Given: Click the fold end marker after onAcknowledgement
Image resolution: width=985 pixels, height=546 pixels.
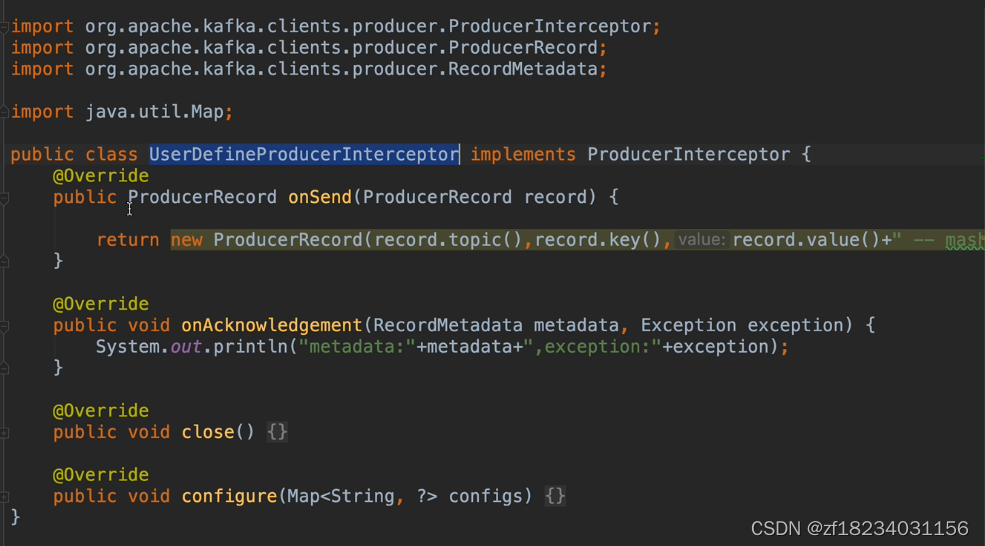Looking at the screenshot, I should (4, 368).
